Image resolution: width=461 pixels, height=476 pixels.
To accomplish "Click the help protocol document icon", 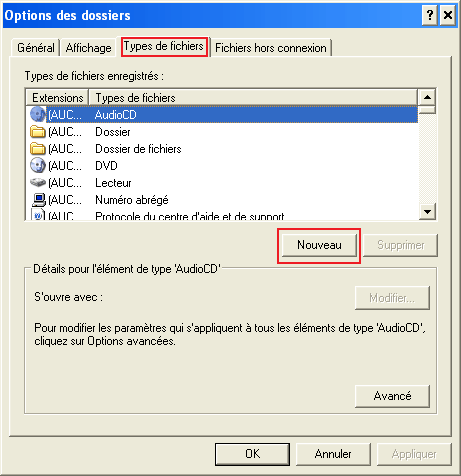I will 38,214.
